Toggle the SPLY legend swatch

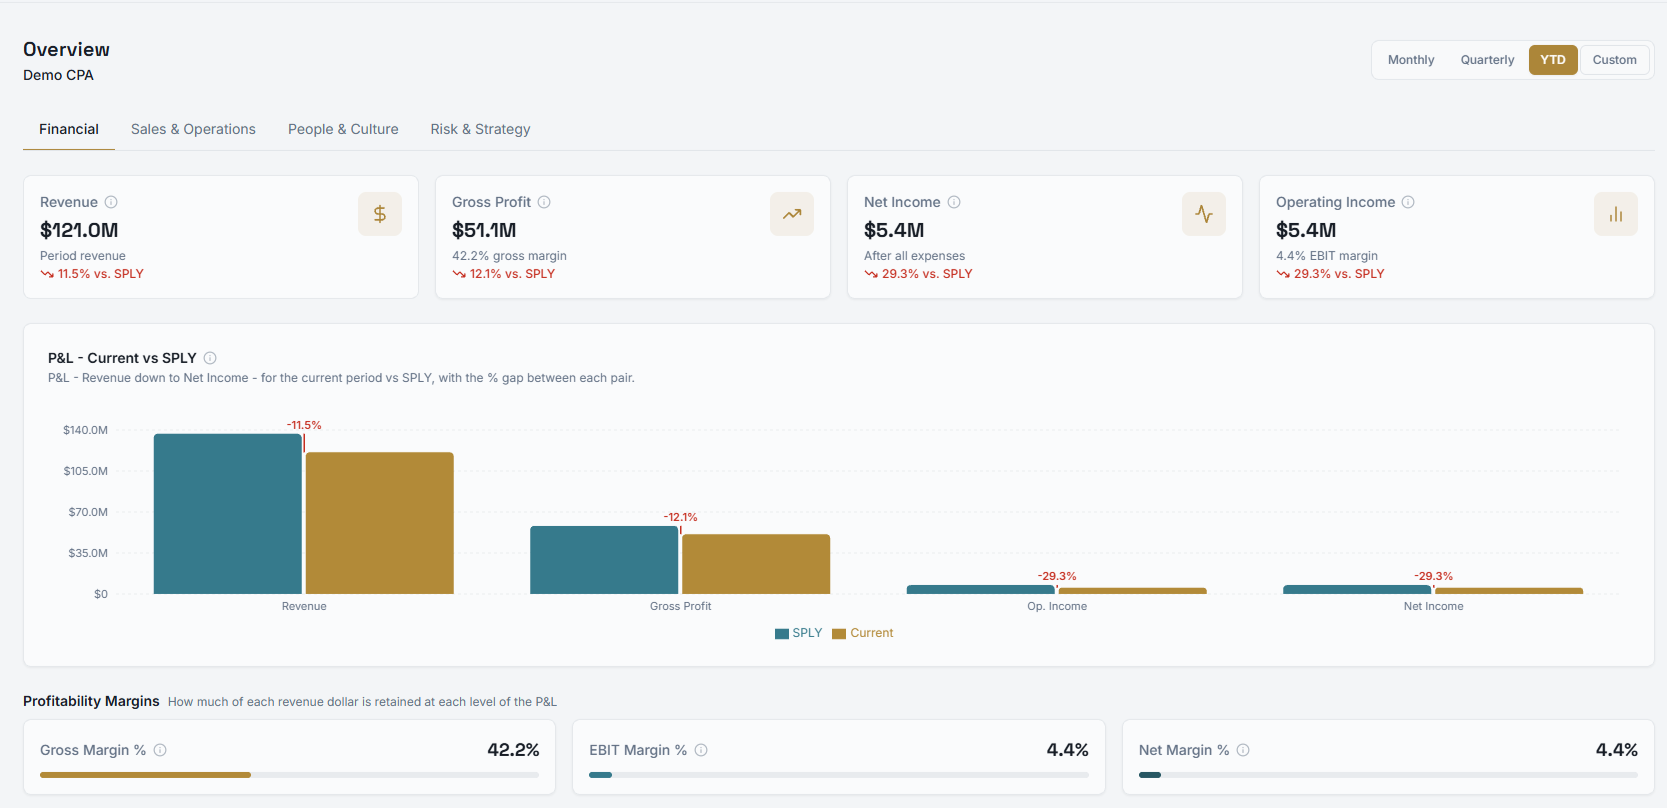782,634
